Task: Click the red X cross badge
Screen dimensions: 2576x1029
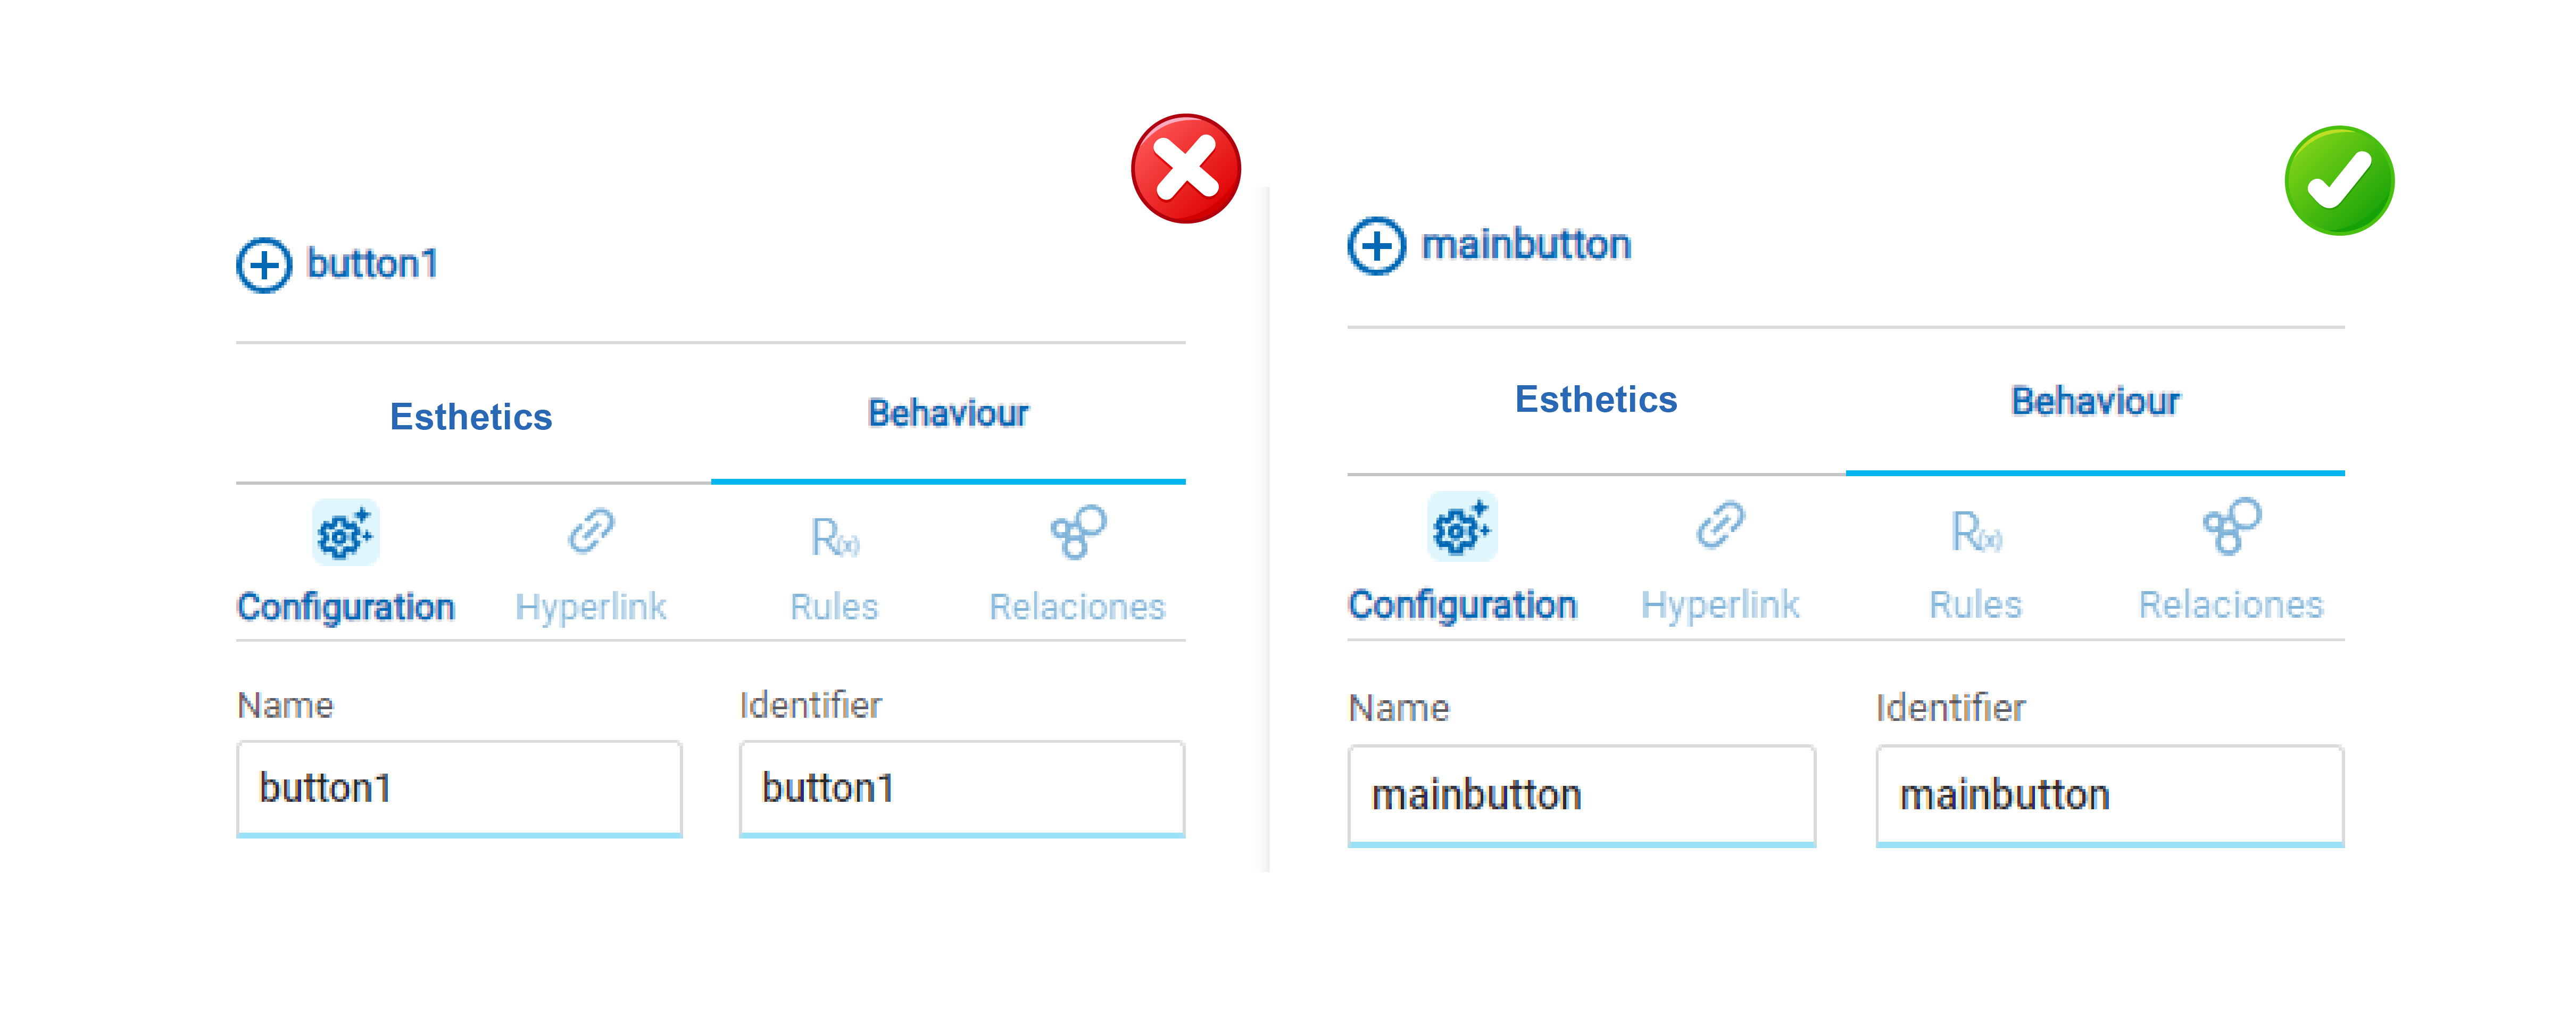Action: tap(1186, 168)
